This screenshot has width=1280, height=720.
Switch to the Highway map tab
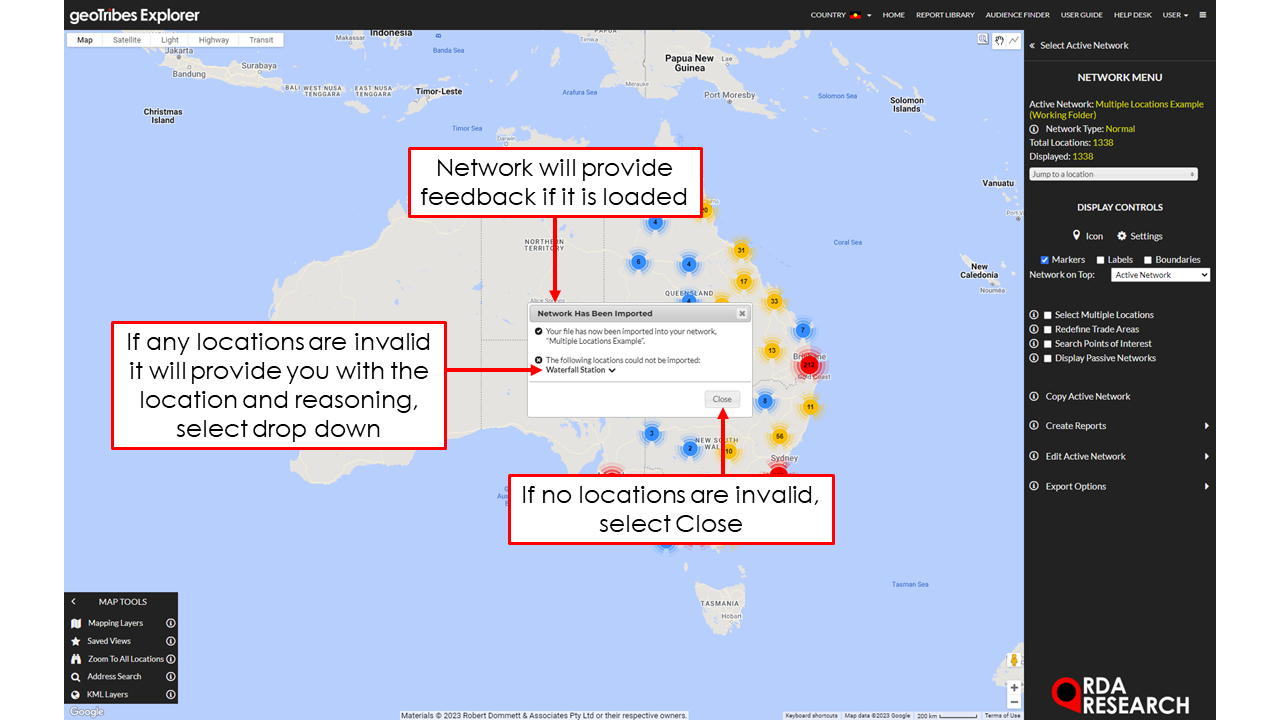[x=214, y=40]
